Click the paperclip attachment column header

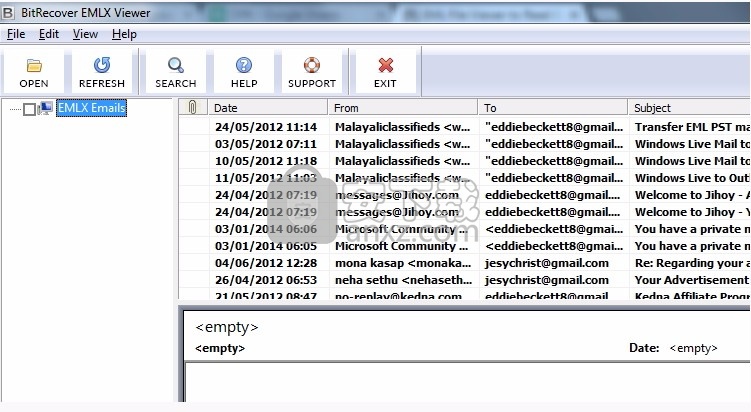point(193,107)
